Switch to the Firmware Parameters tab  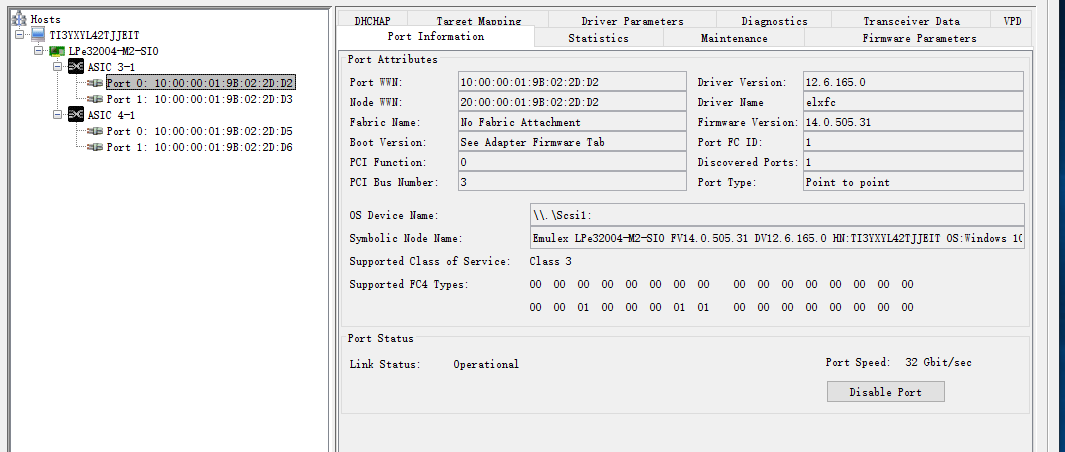tap(919, 38)
